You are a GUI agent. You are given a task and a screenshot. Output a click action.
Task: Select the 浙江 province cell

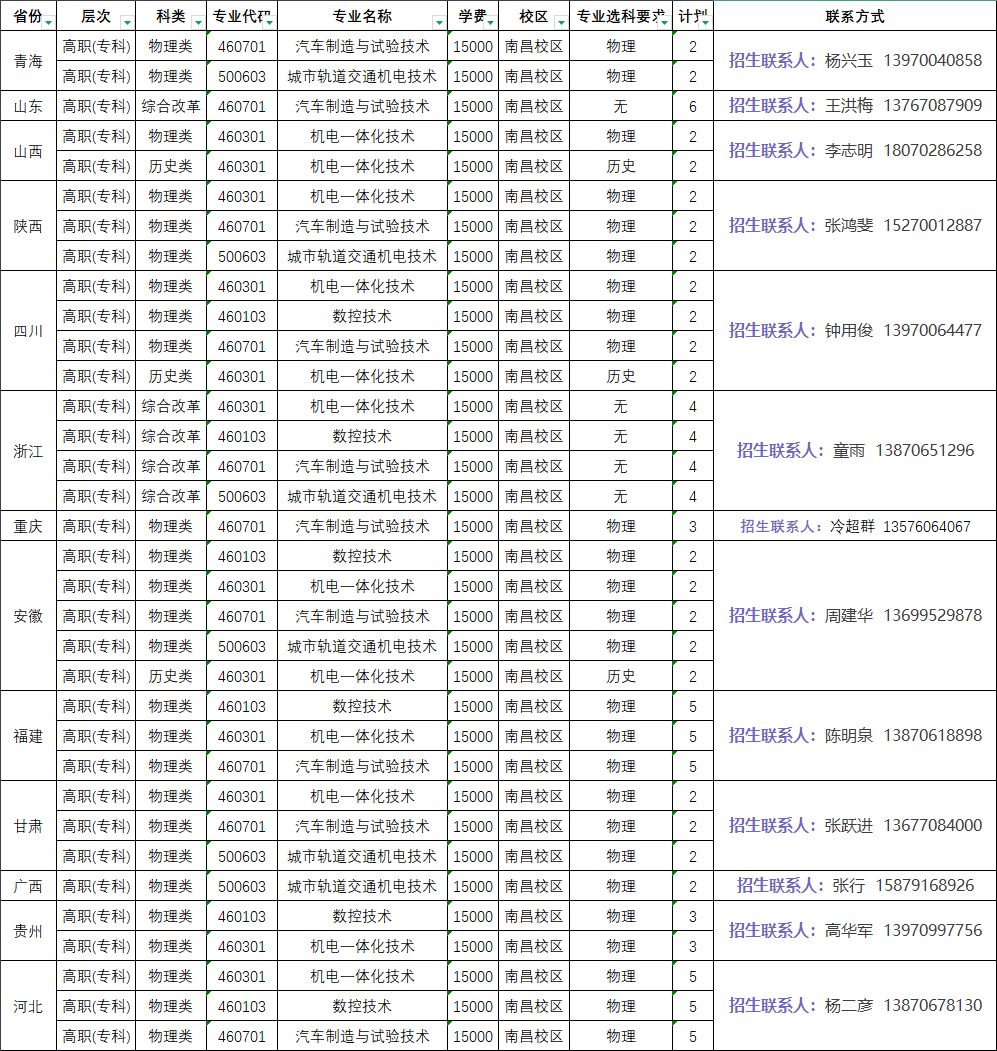click(x=27, y=450)
